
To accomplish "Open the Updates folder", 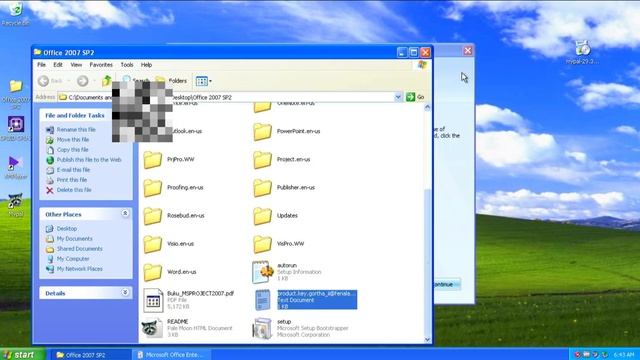I will click(x=275, y=216).
